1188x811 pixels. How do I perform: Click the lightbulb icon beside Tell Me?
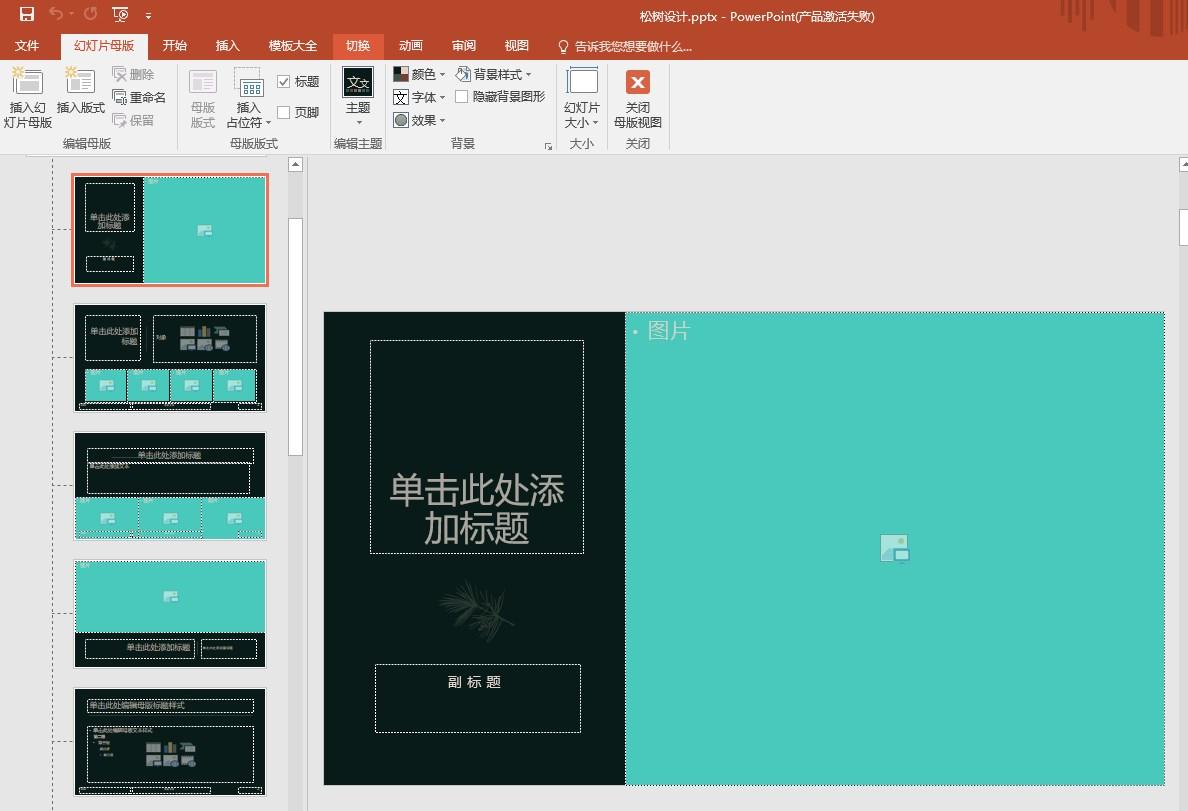click(563, 47)
